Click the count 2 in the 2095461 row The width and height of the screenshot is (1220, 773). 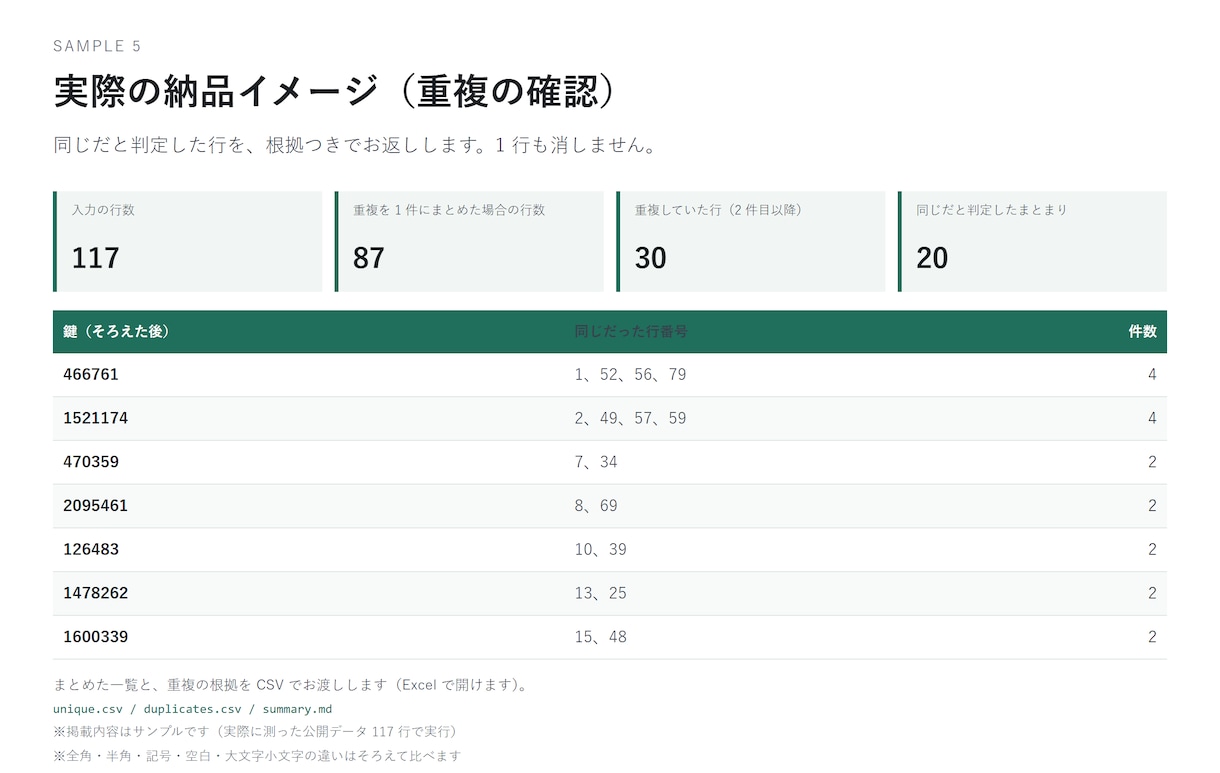click(1152, 506)
